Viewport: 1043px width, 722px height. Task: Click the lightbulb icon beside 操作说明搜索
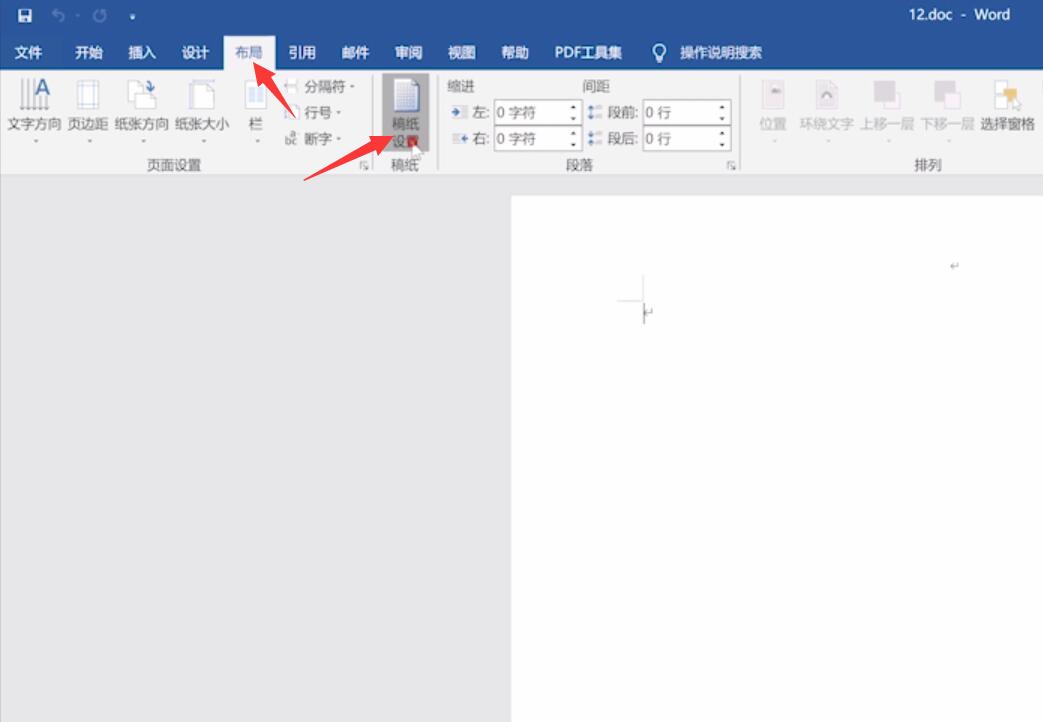coord(659,53)
